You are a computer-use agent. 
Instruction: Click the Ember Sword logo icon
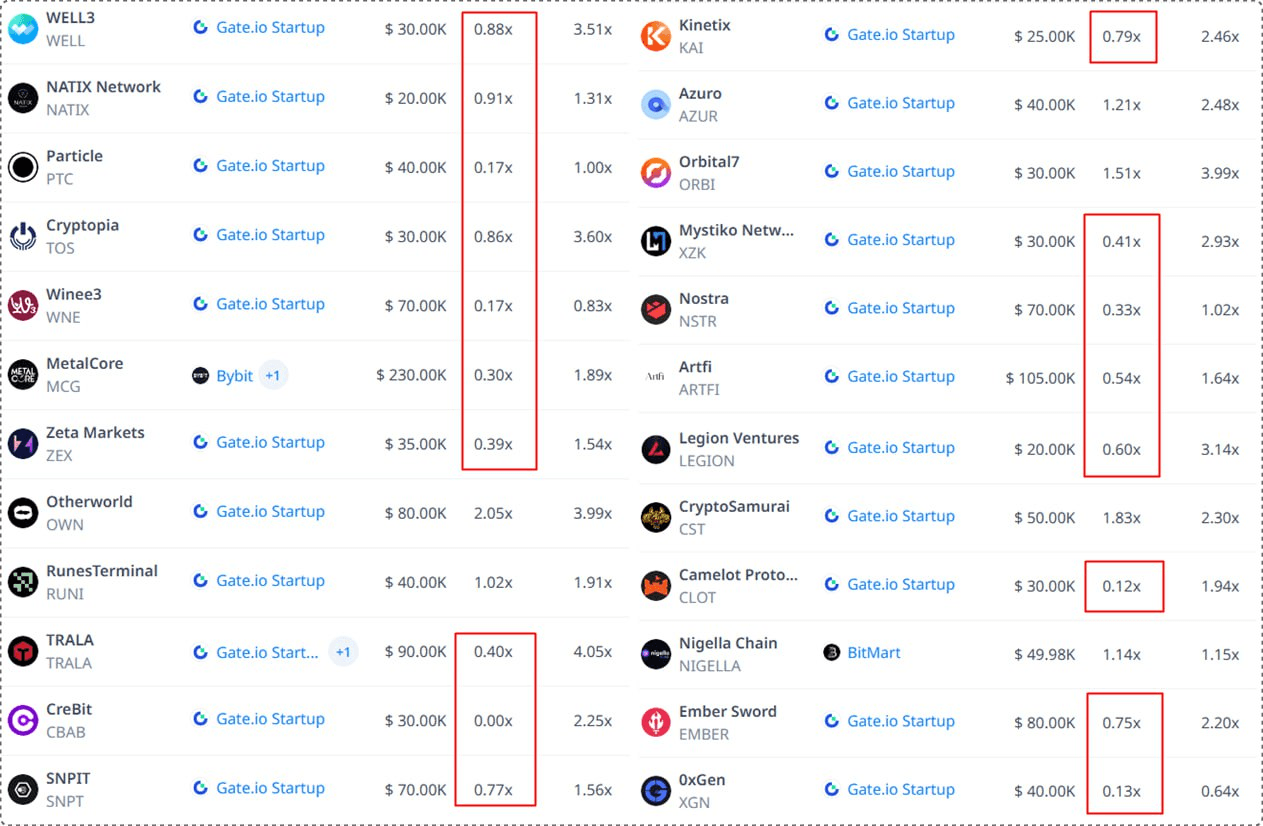coord(656,722)
